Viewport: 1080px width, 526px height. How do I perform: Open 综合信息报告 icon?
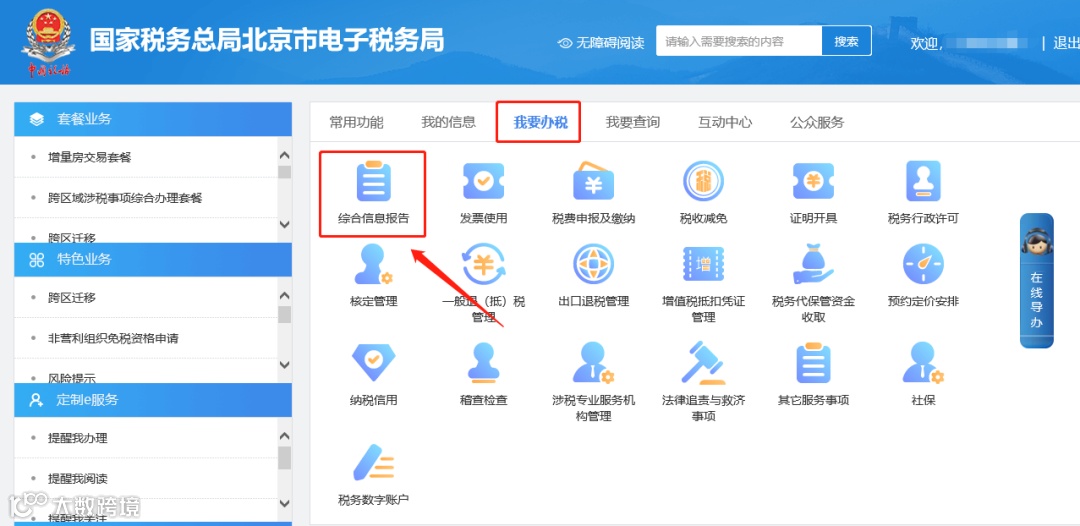click(x=373, y=182)
